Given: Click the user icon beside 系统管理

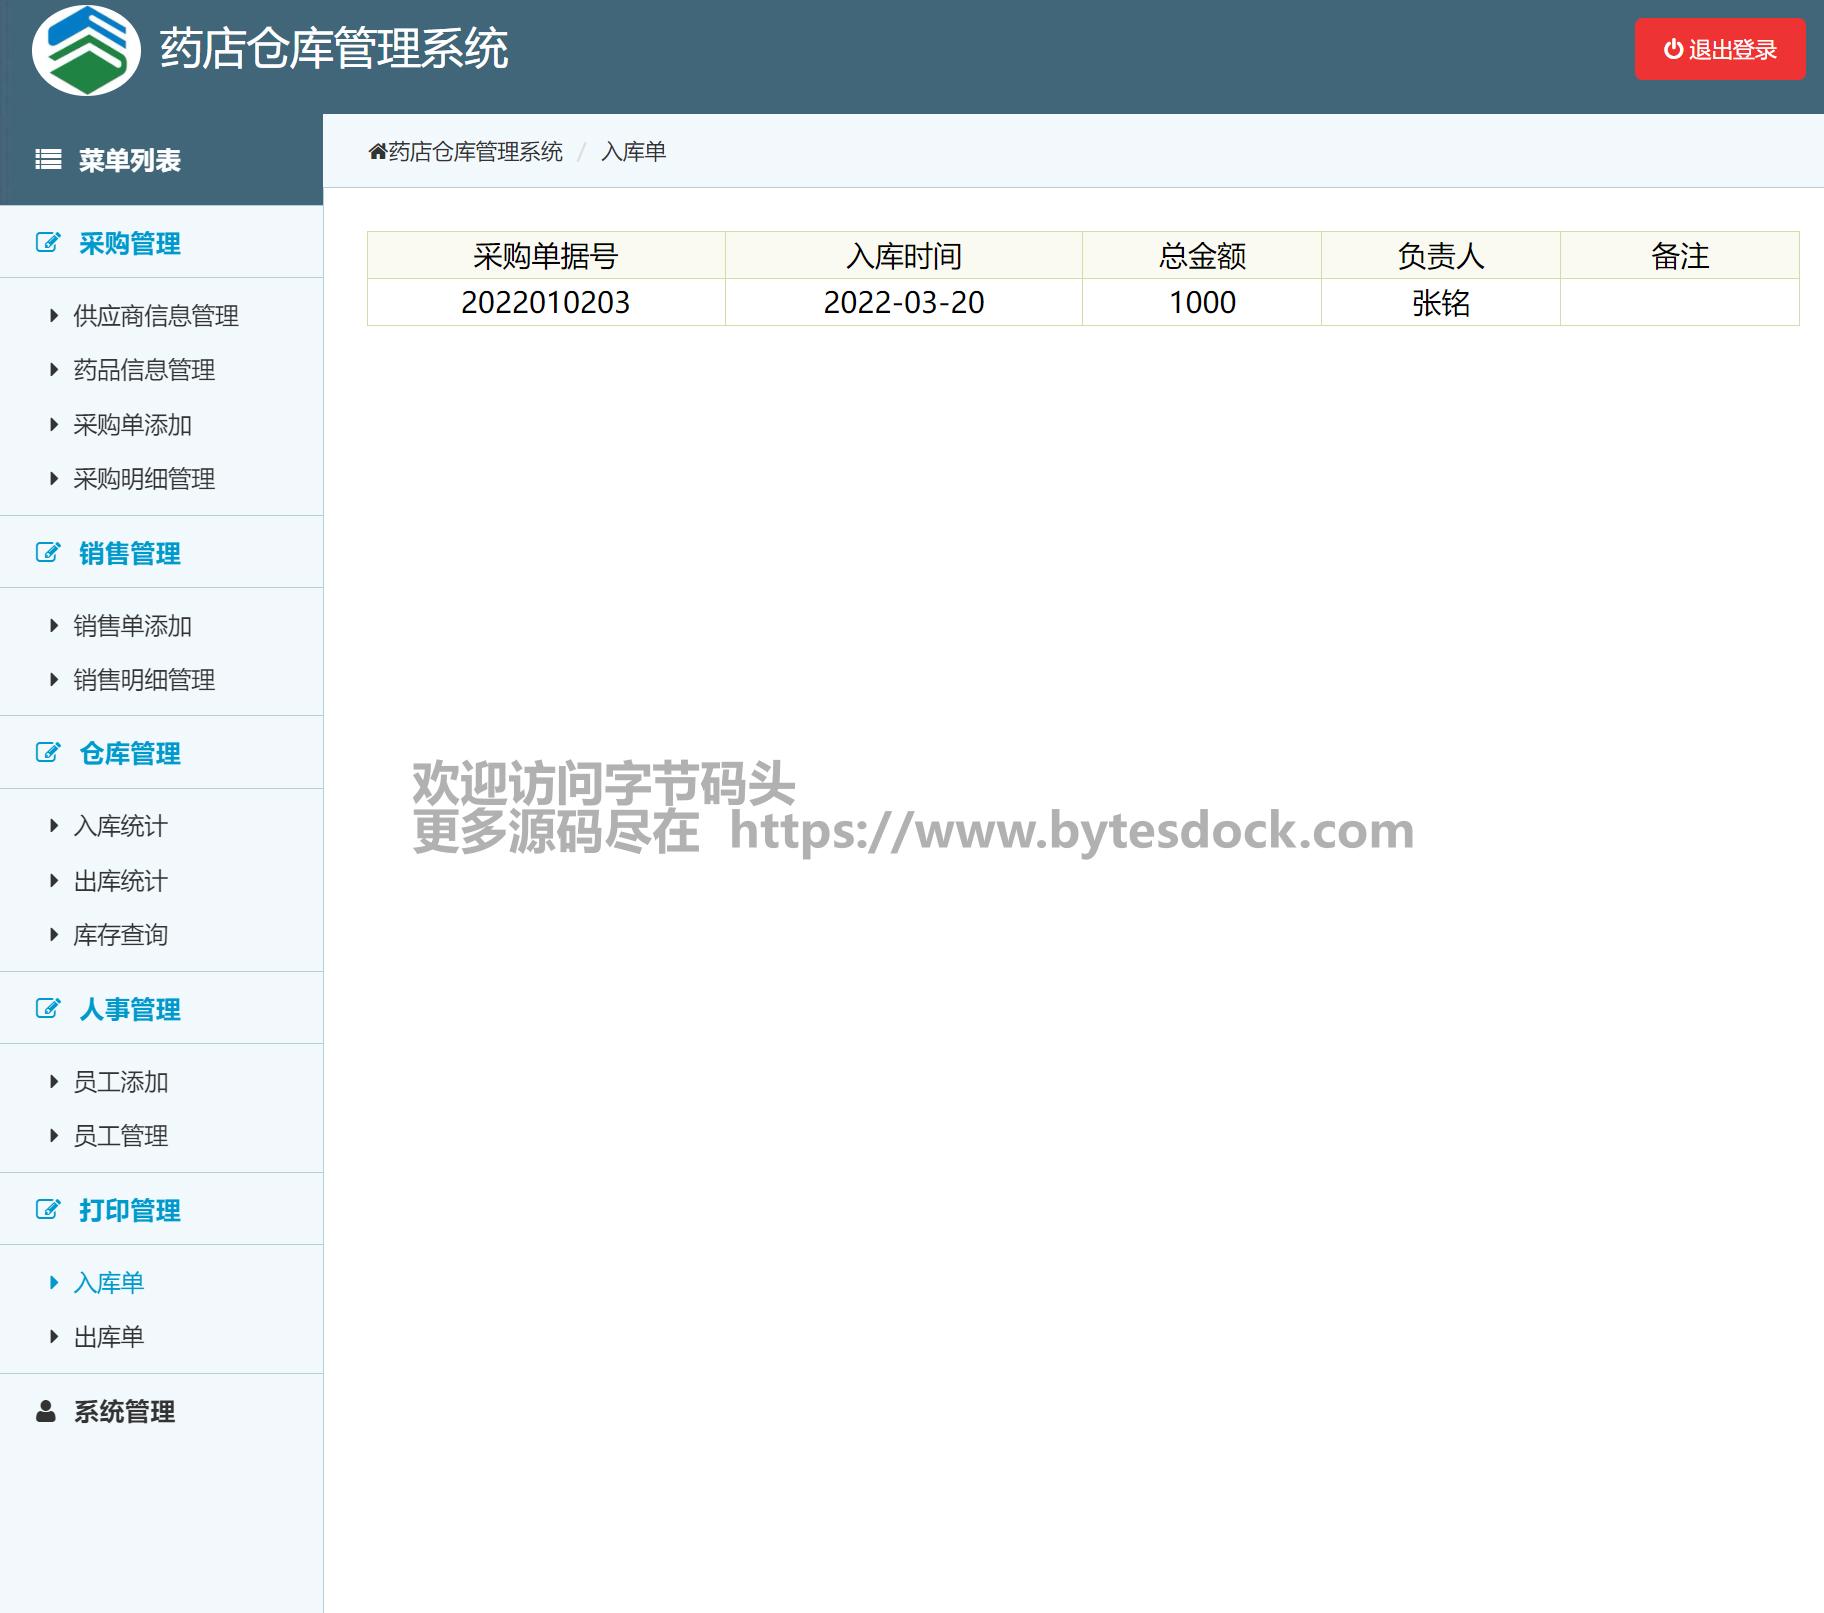Looking at the screenshot, I should 46,1411.
